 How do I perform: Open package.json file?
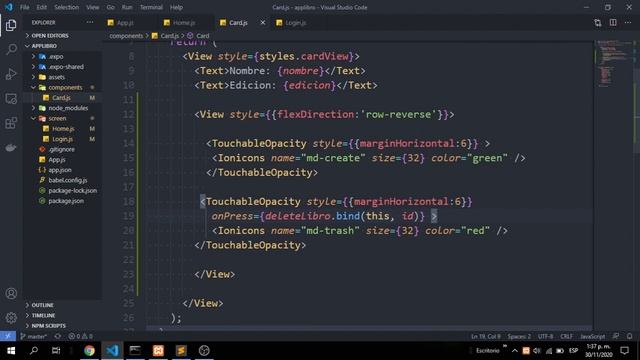pyautogui.click(x=66, y=201)
